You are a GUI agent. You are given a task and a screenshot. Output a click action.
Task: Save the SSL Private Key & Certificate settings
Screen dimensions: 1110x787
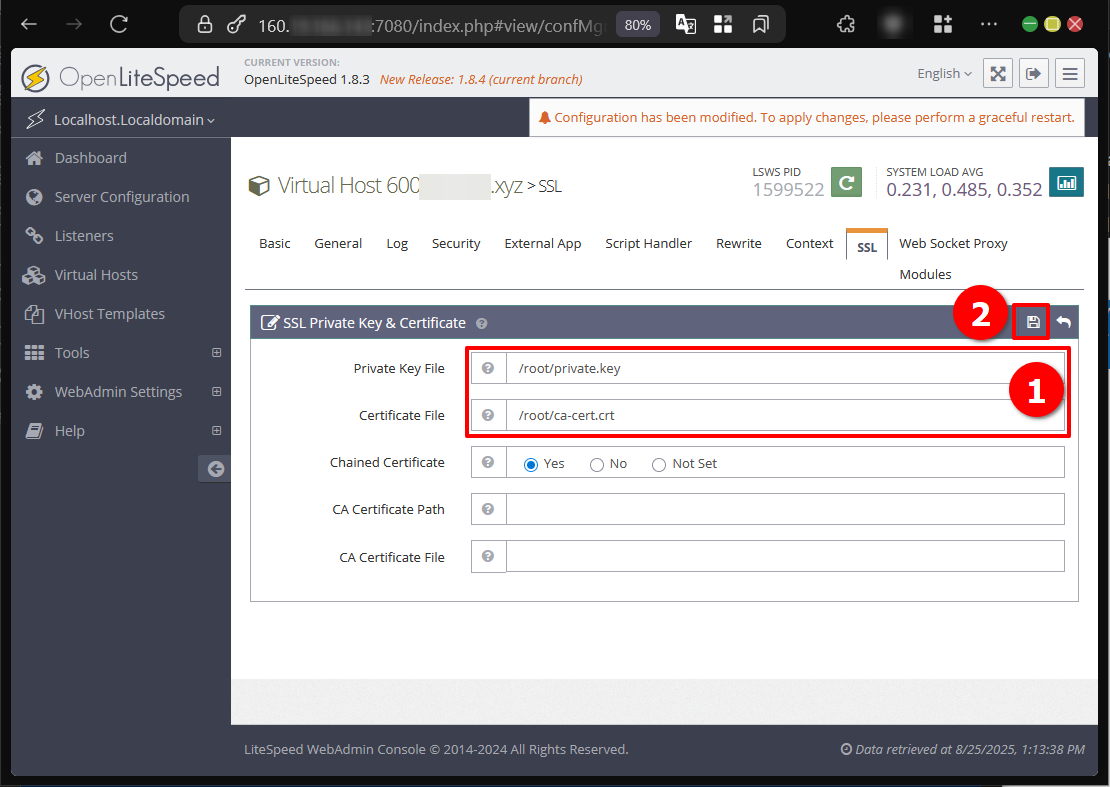[x=1033, y=323]
